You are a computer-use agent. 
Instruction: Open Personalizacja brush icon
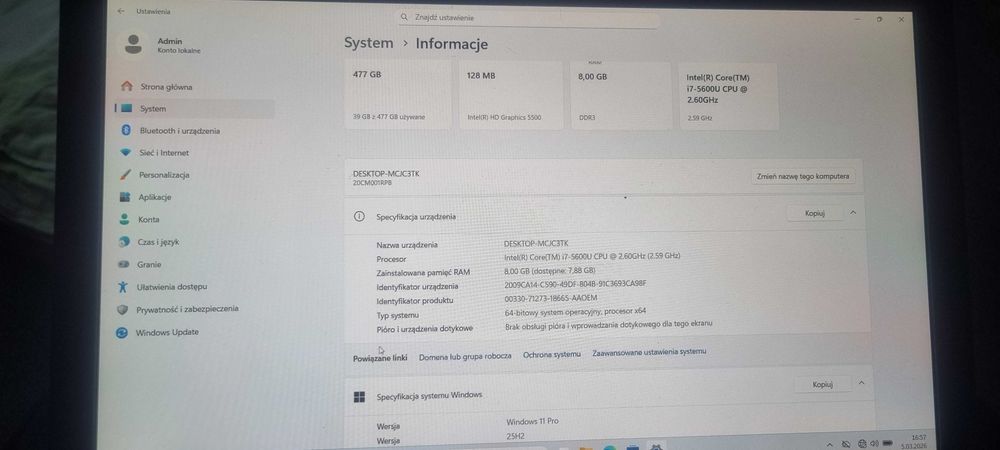point(126,175)
